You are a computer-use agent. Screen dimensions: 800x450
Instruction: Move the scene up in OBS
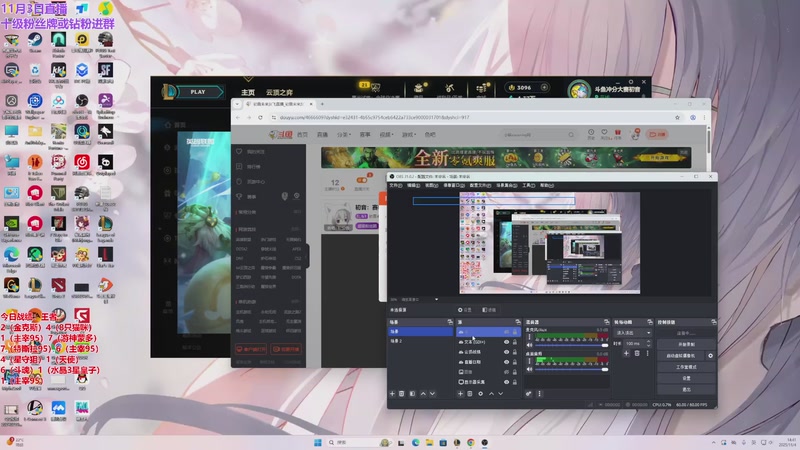pos(423,394)
